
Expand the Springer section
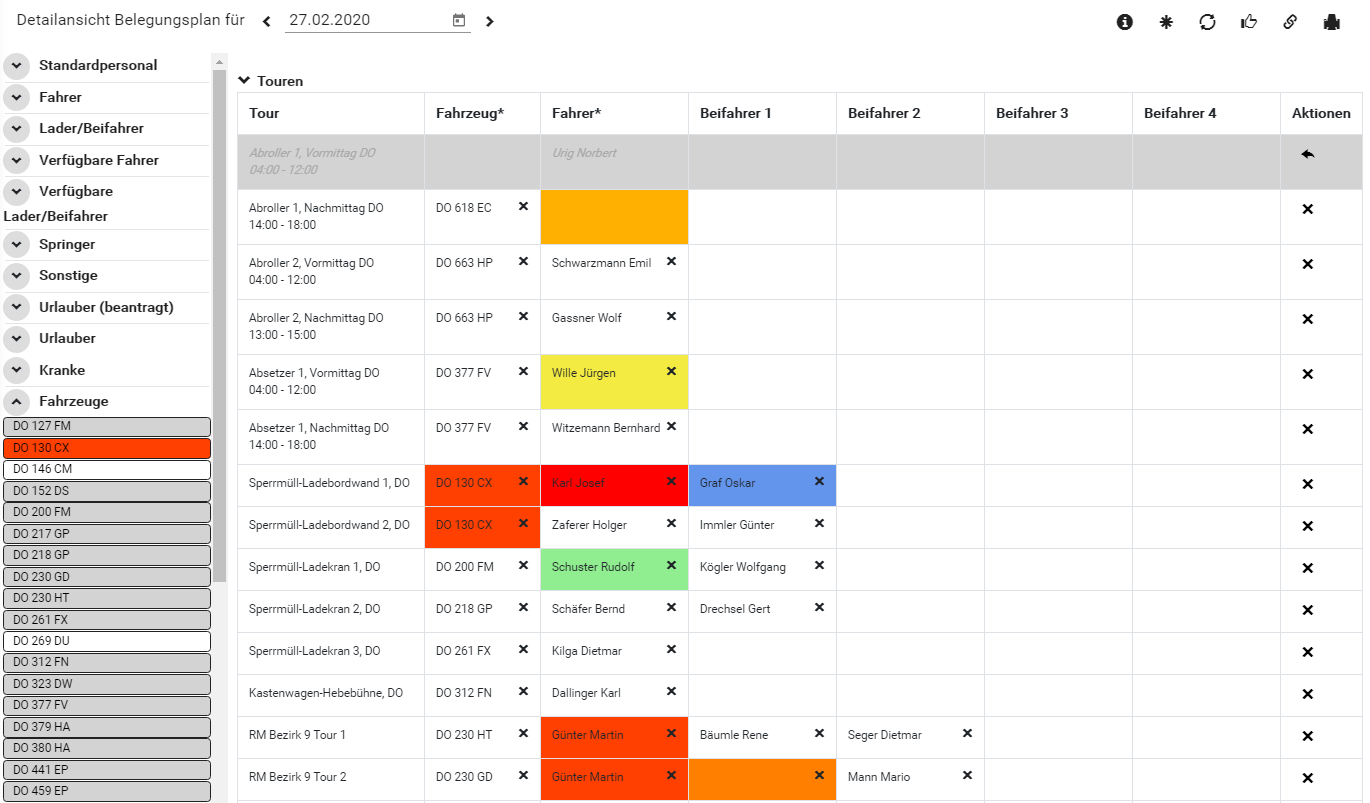[x=17, y=244]
